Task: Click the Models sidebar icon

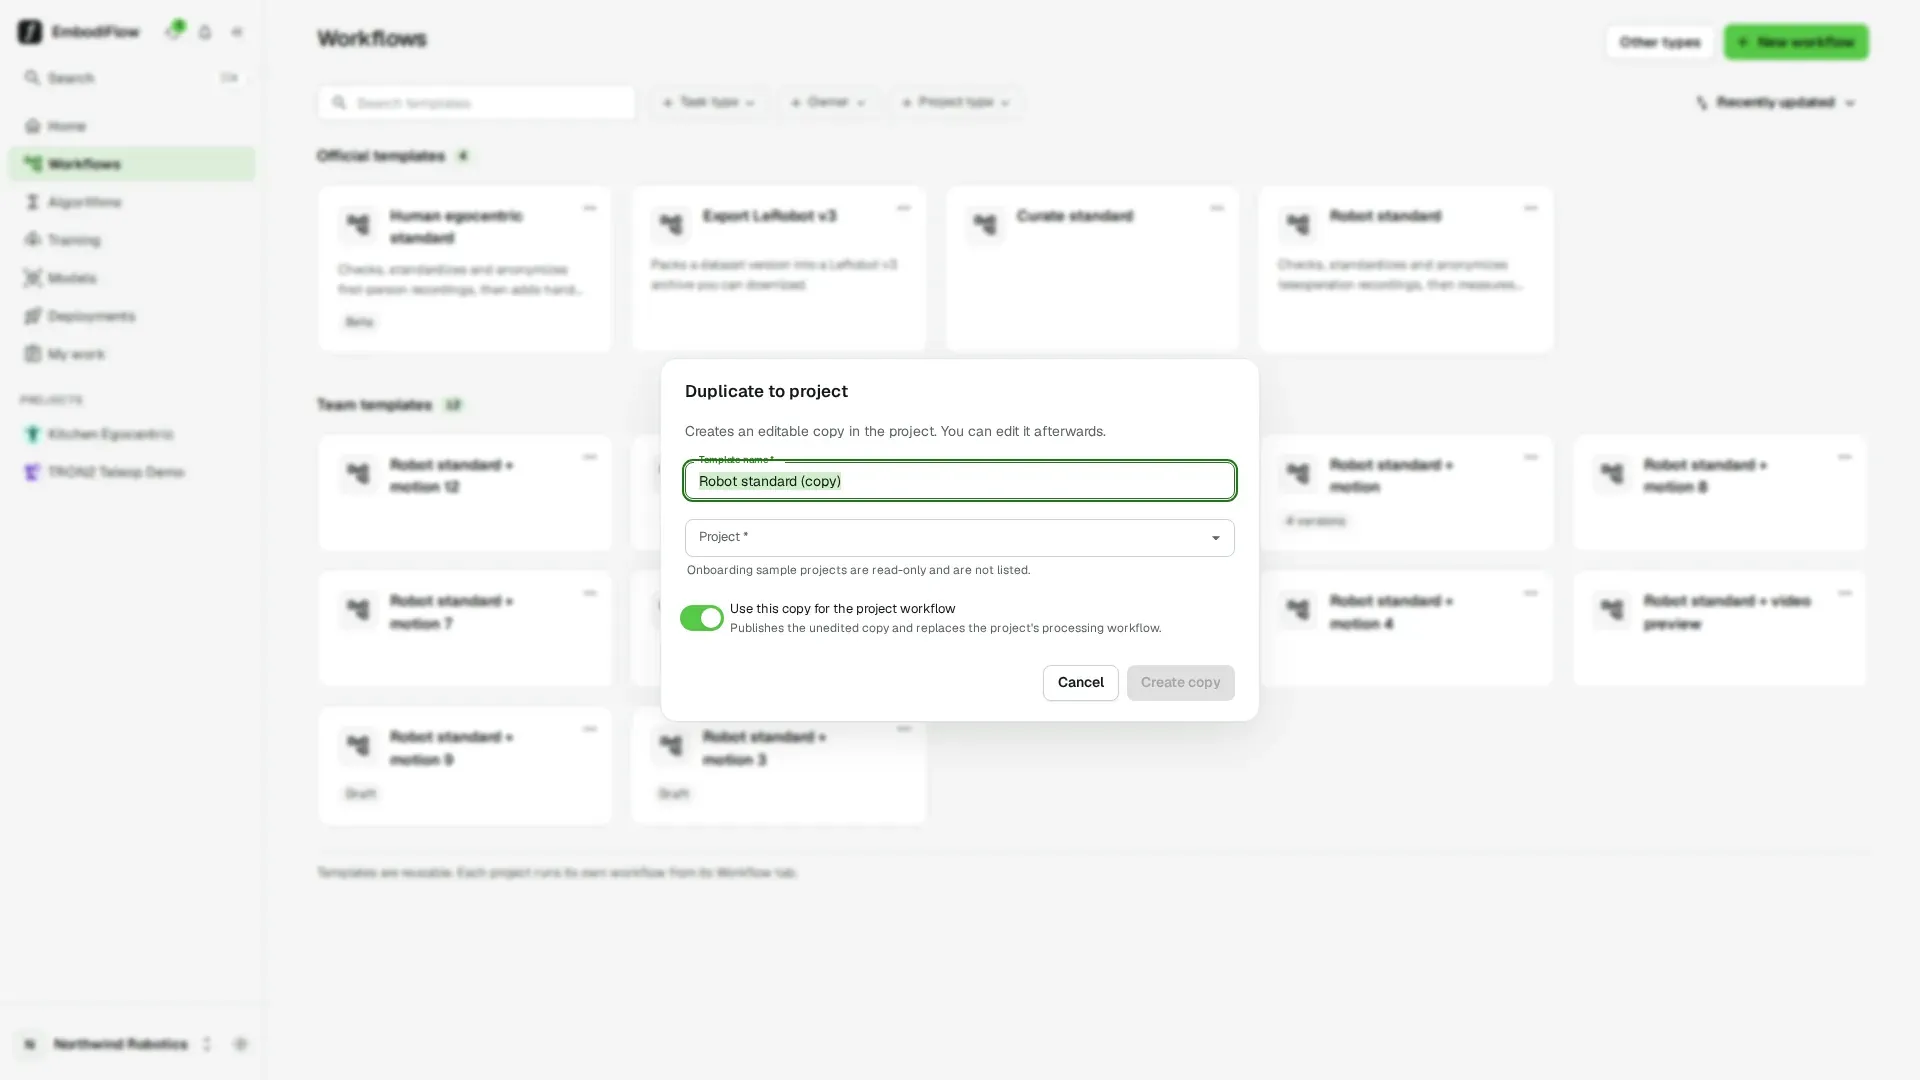Action: point(33,278)
